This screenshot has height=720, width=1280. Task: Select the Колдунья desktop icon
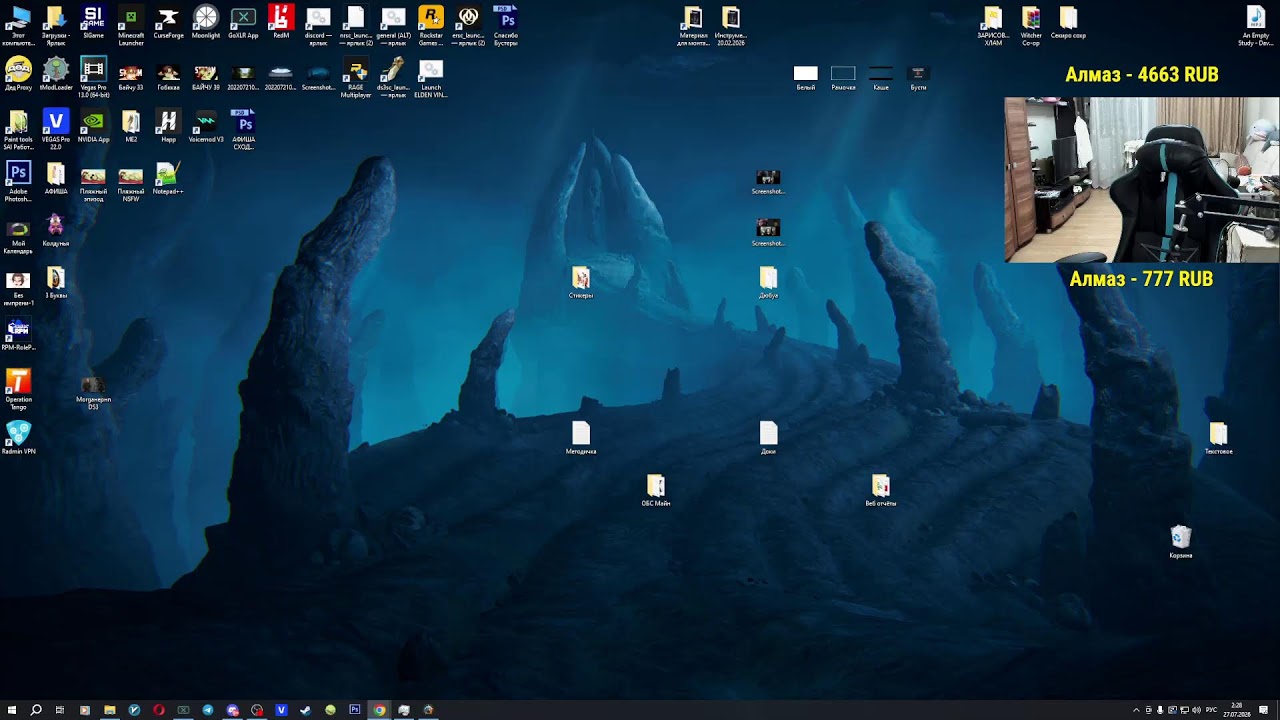56,231
